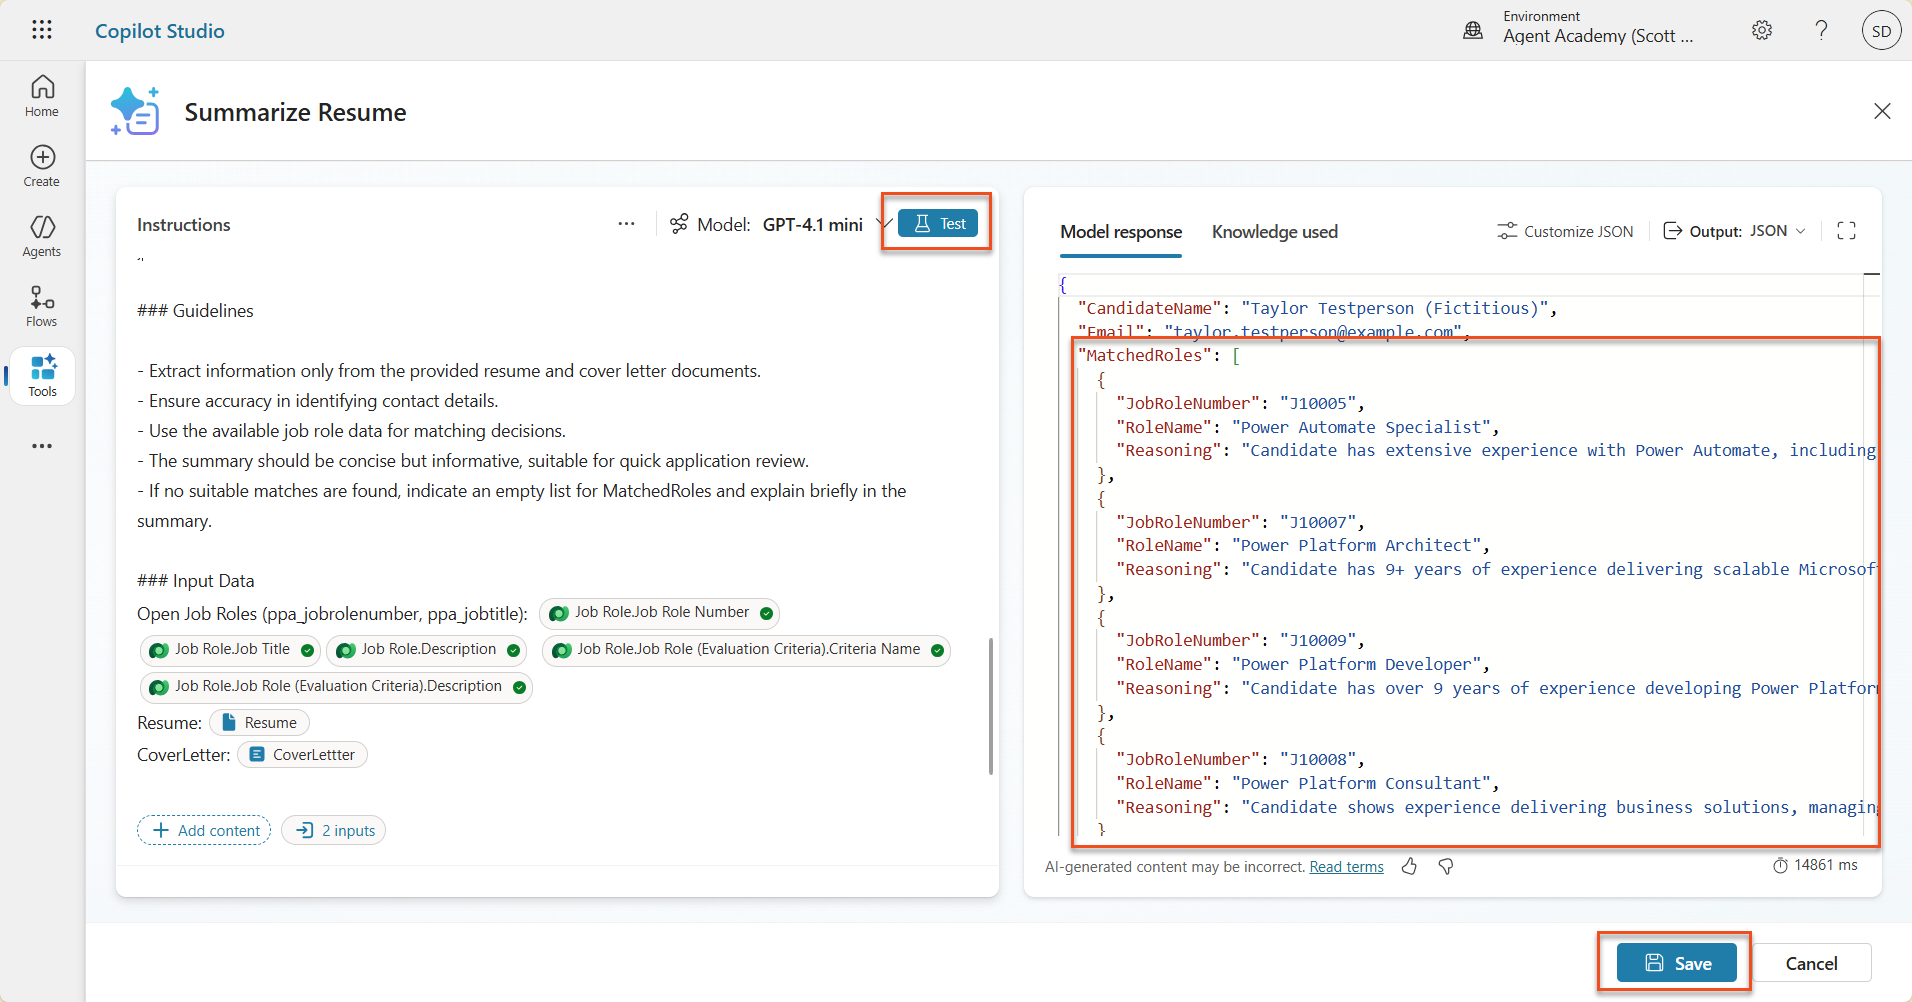Select the Model response tab
Image resolution: width=1912 pixels, height=1002 pixels.
pos(1121,231)
